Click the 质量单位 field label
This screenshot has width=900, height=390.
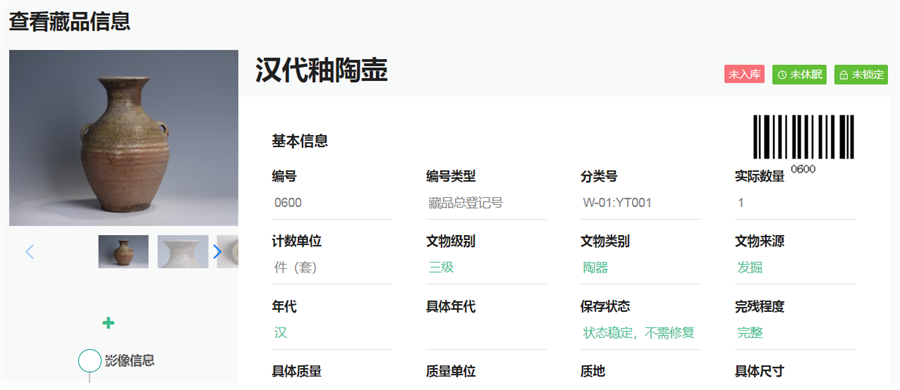(x=451, y=372)
